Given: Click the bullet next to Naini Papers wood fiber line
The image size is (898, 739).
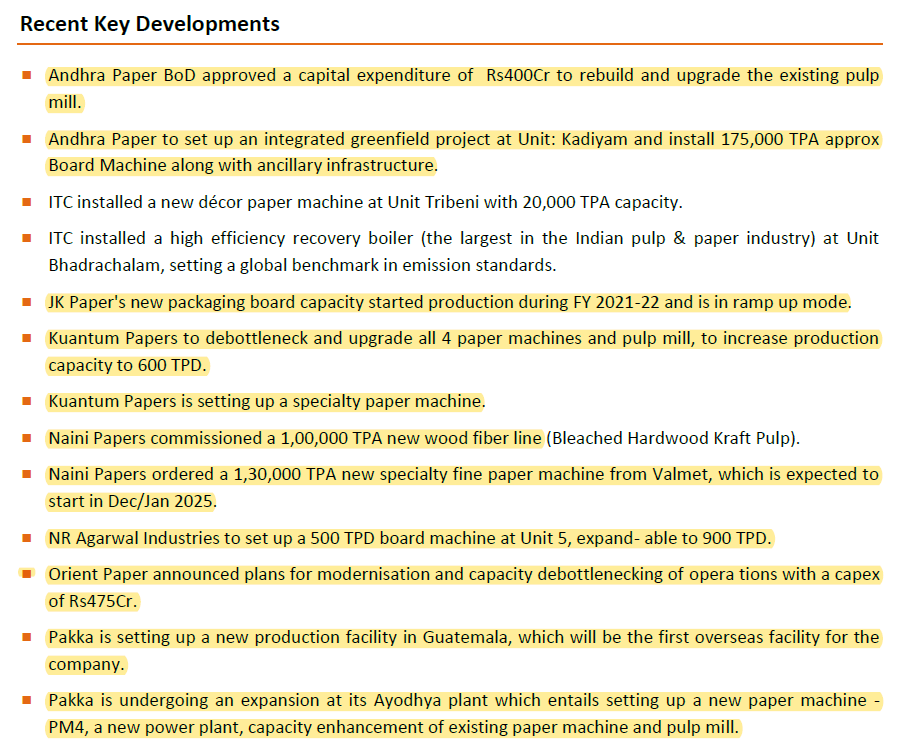Looking at the screenshot, I should point(27,438).
